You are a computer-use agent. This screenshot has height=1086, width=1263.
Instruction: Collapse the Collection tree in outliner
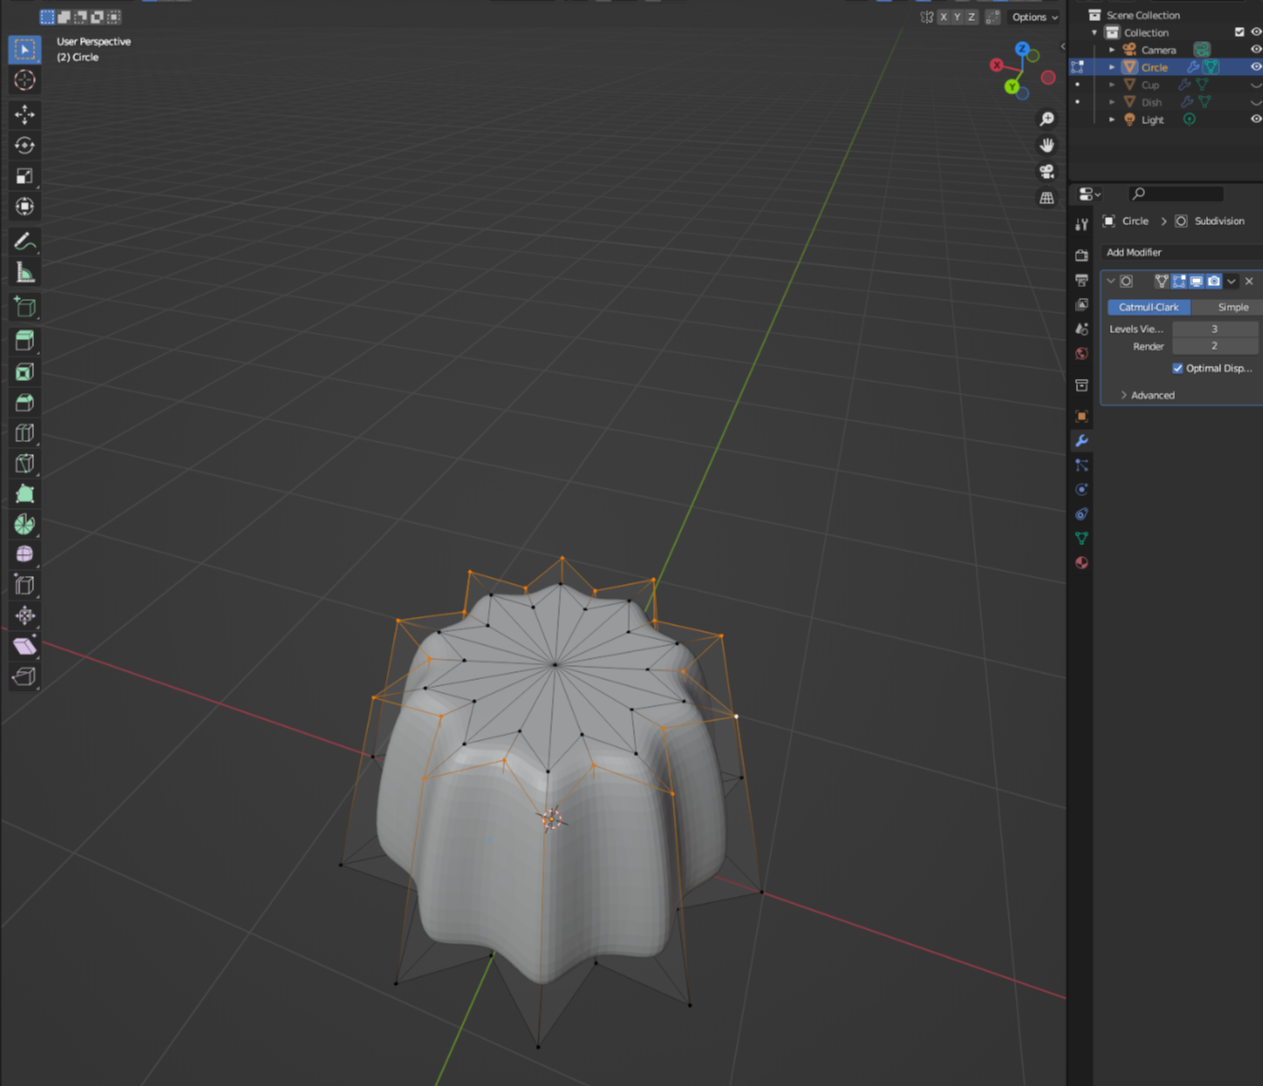point(1095,32)
